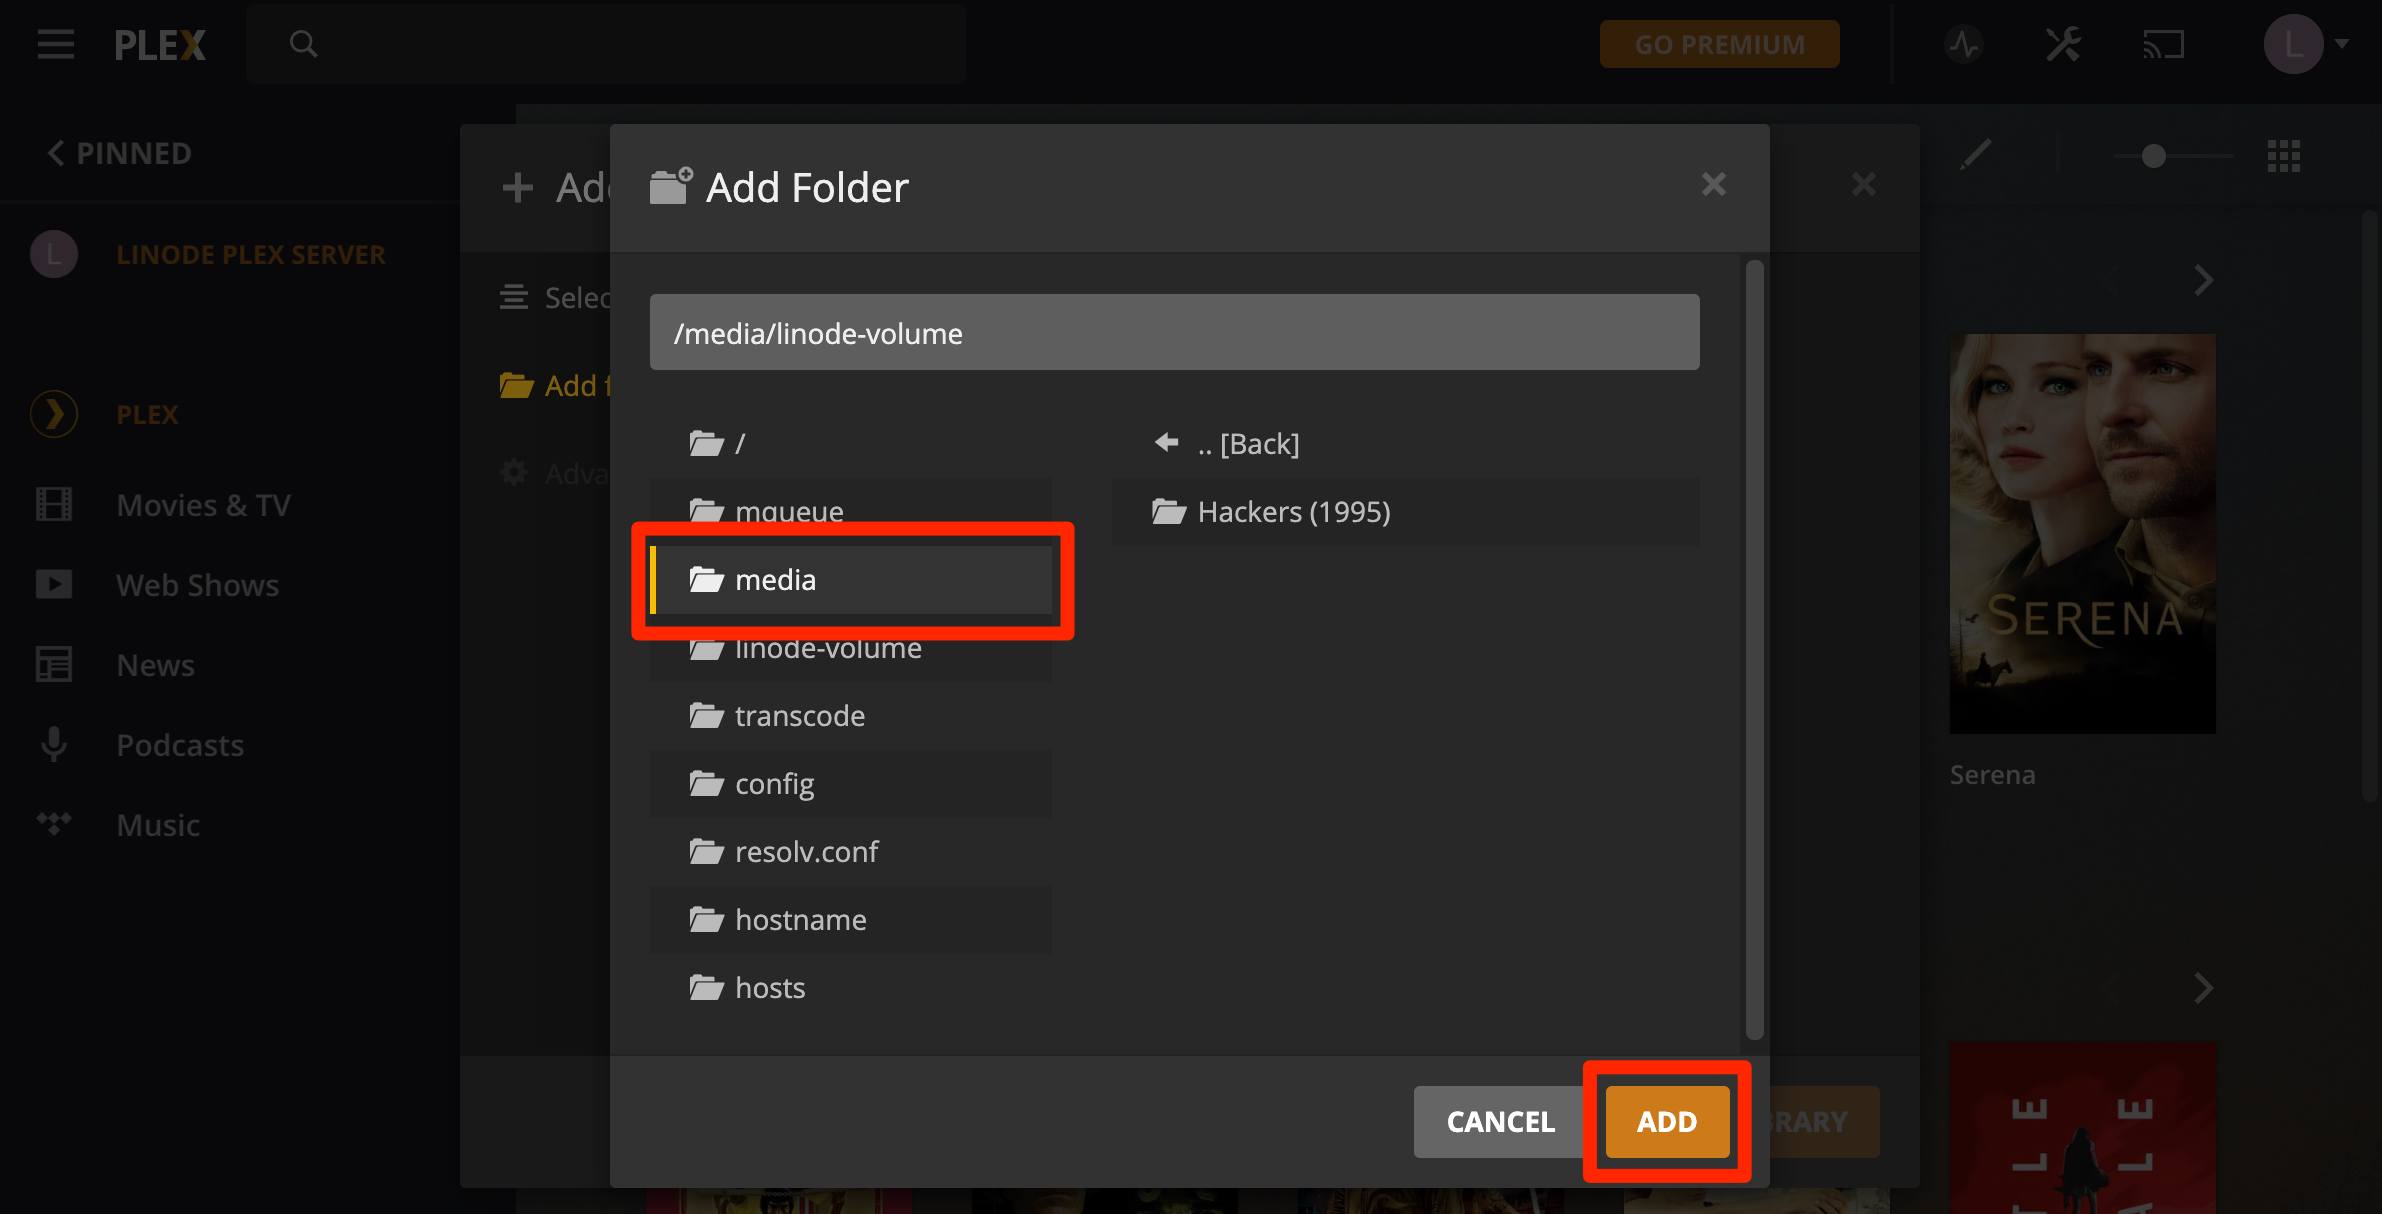Adjust the poster size slider
This screenshot has width=2382, height=1214.
[x=2152, y=156]
